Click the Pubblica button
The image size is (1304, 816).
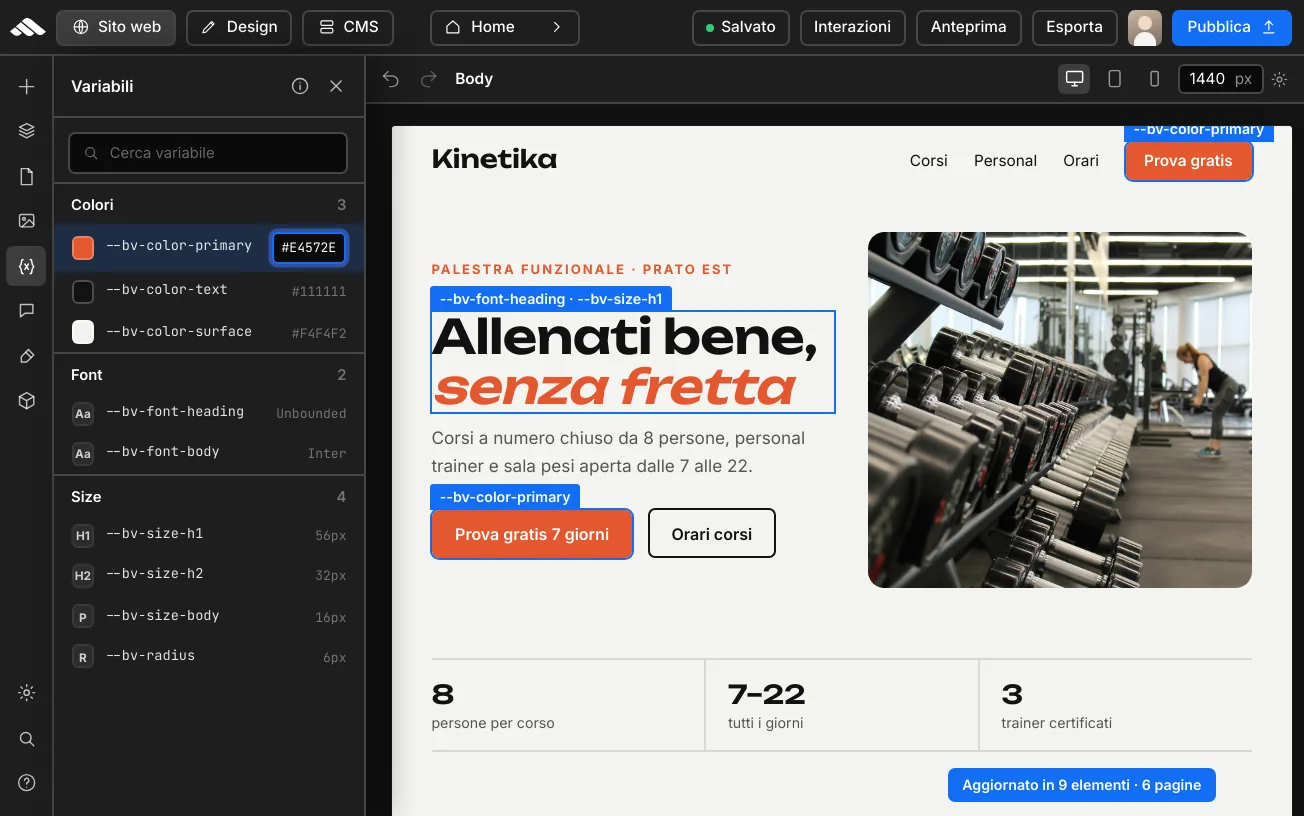(x=1231, y=28)
